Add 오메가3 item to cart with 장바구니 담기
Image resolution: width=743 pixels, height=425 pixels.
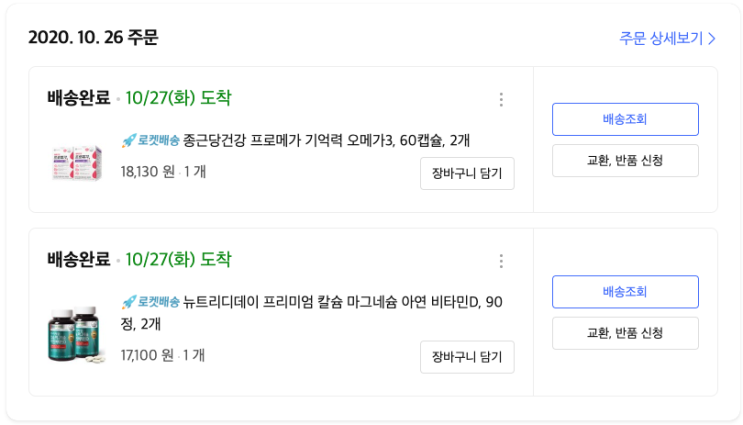coord(467,173)
